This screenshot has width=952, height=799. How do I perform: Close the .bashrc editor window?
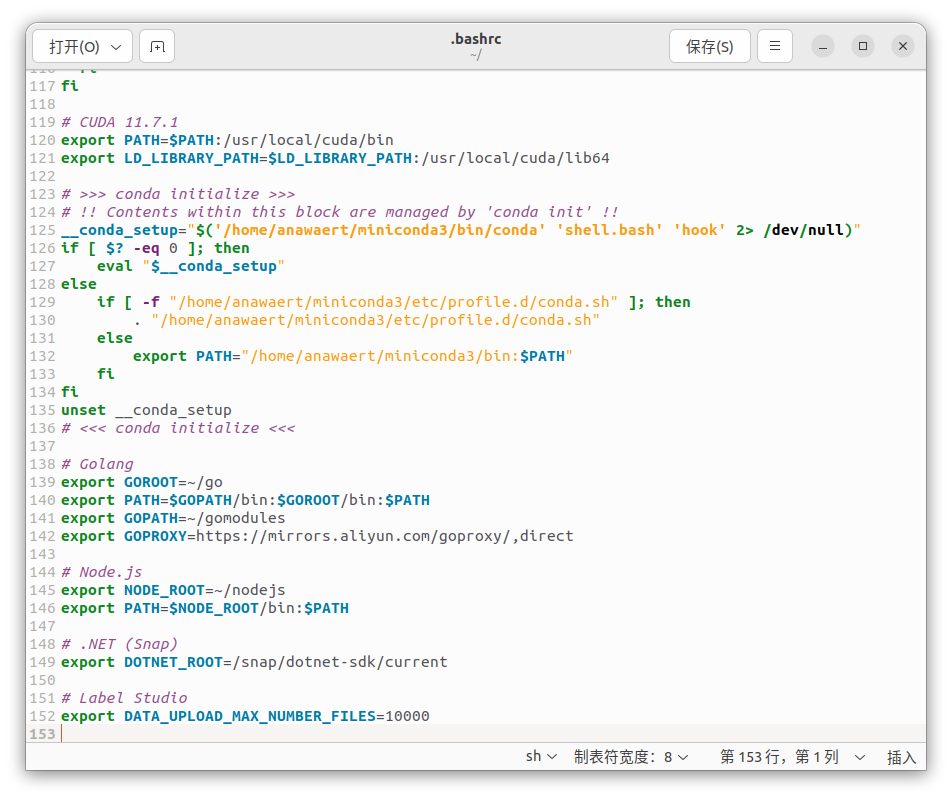click(x=903, y=46)
